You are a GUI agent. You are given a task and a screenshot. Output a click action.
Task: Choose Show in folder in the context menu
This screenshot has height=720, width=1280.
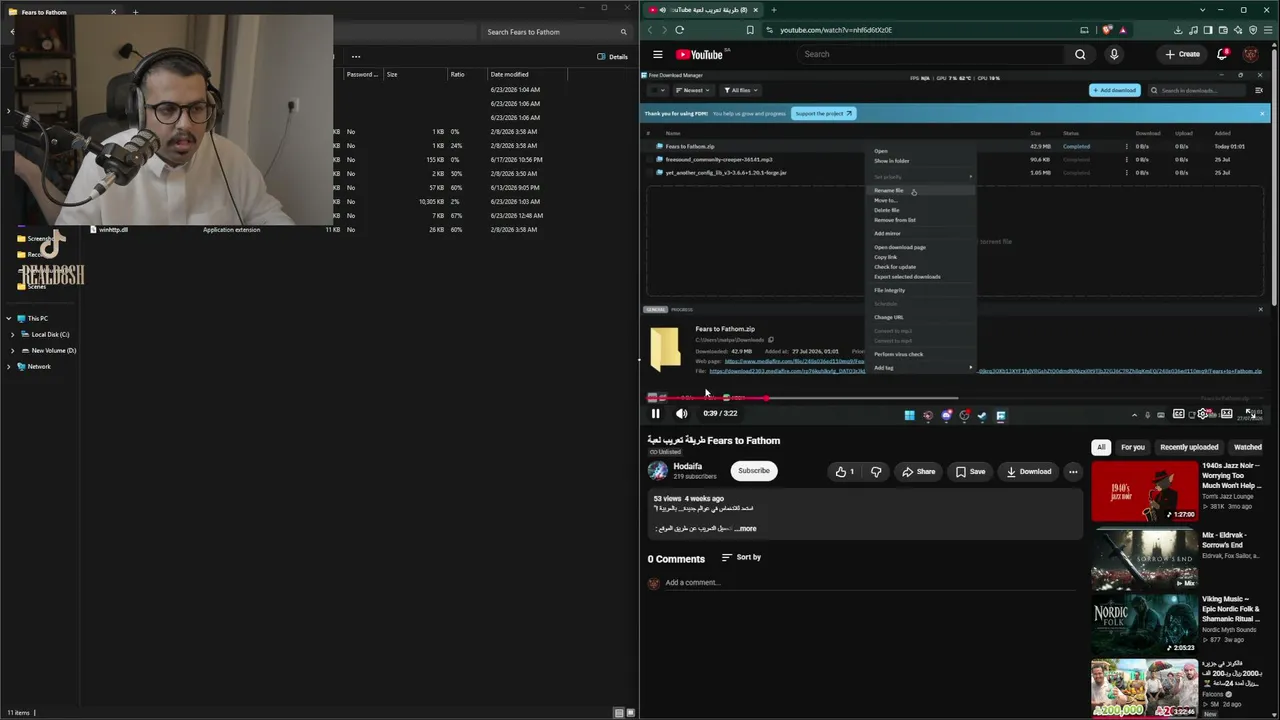(x=892, y=161)
